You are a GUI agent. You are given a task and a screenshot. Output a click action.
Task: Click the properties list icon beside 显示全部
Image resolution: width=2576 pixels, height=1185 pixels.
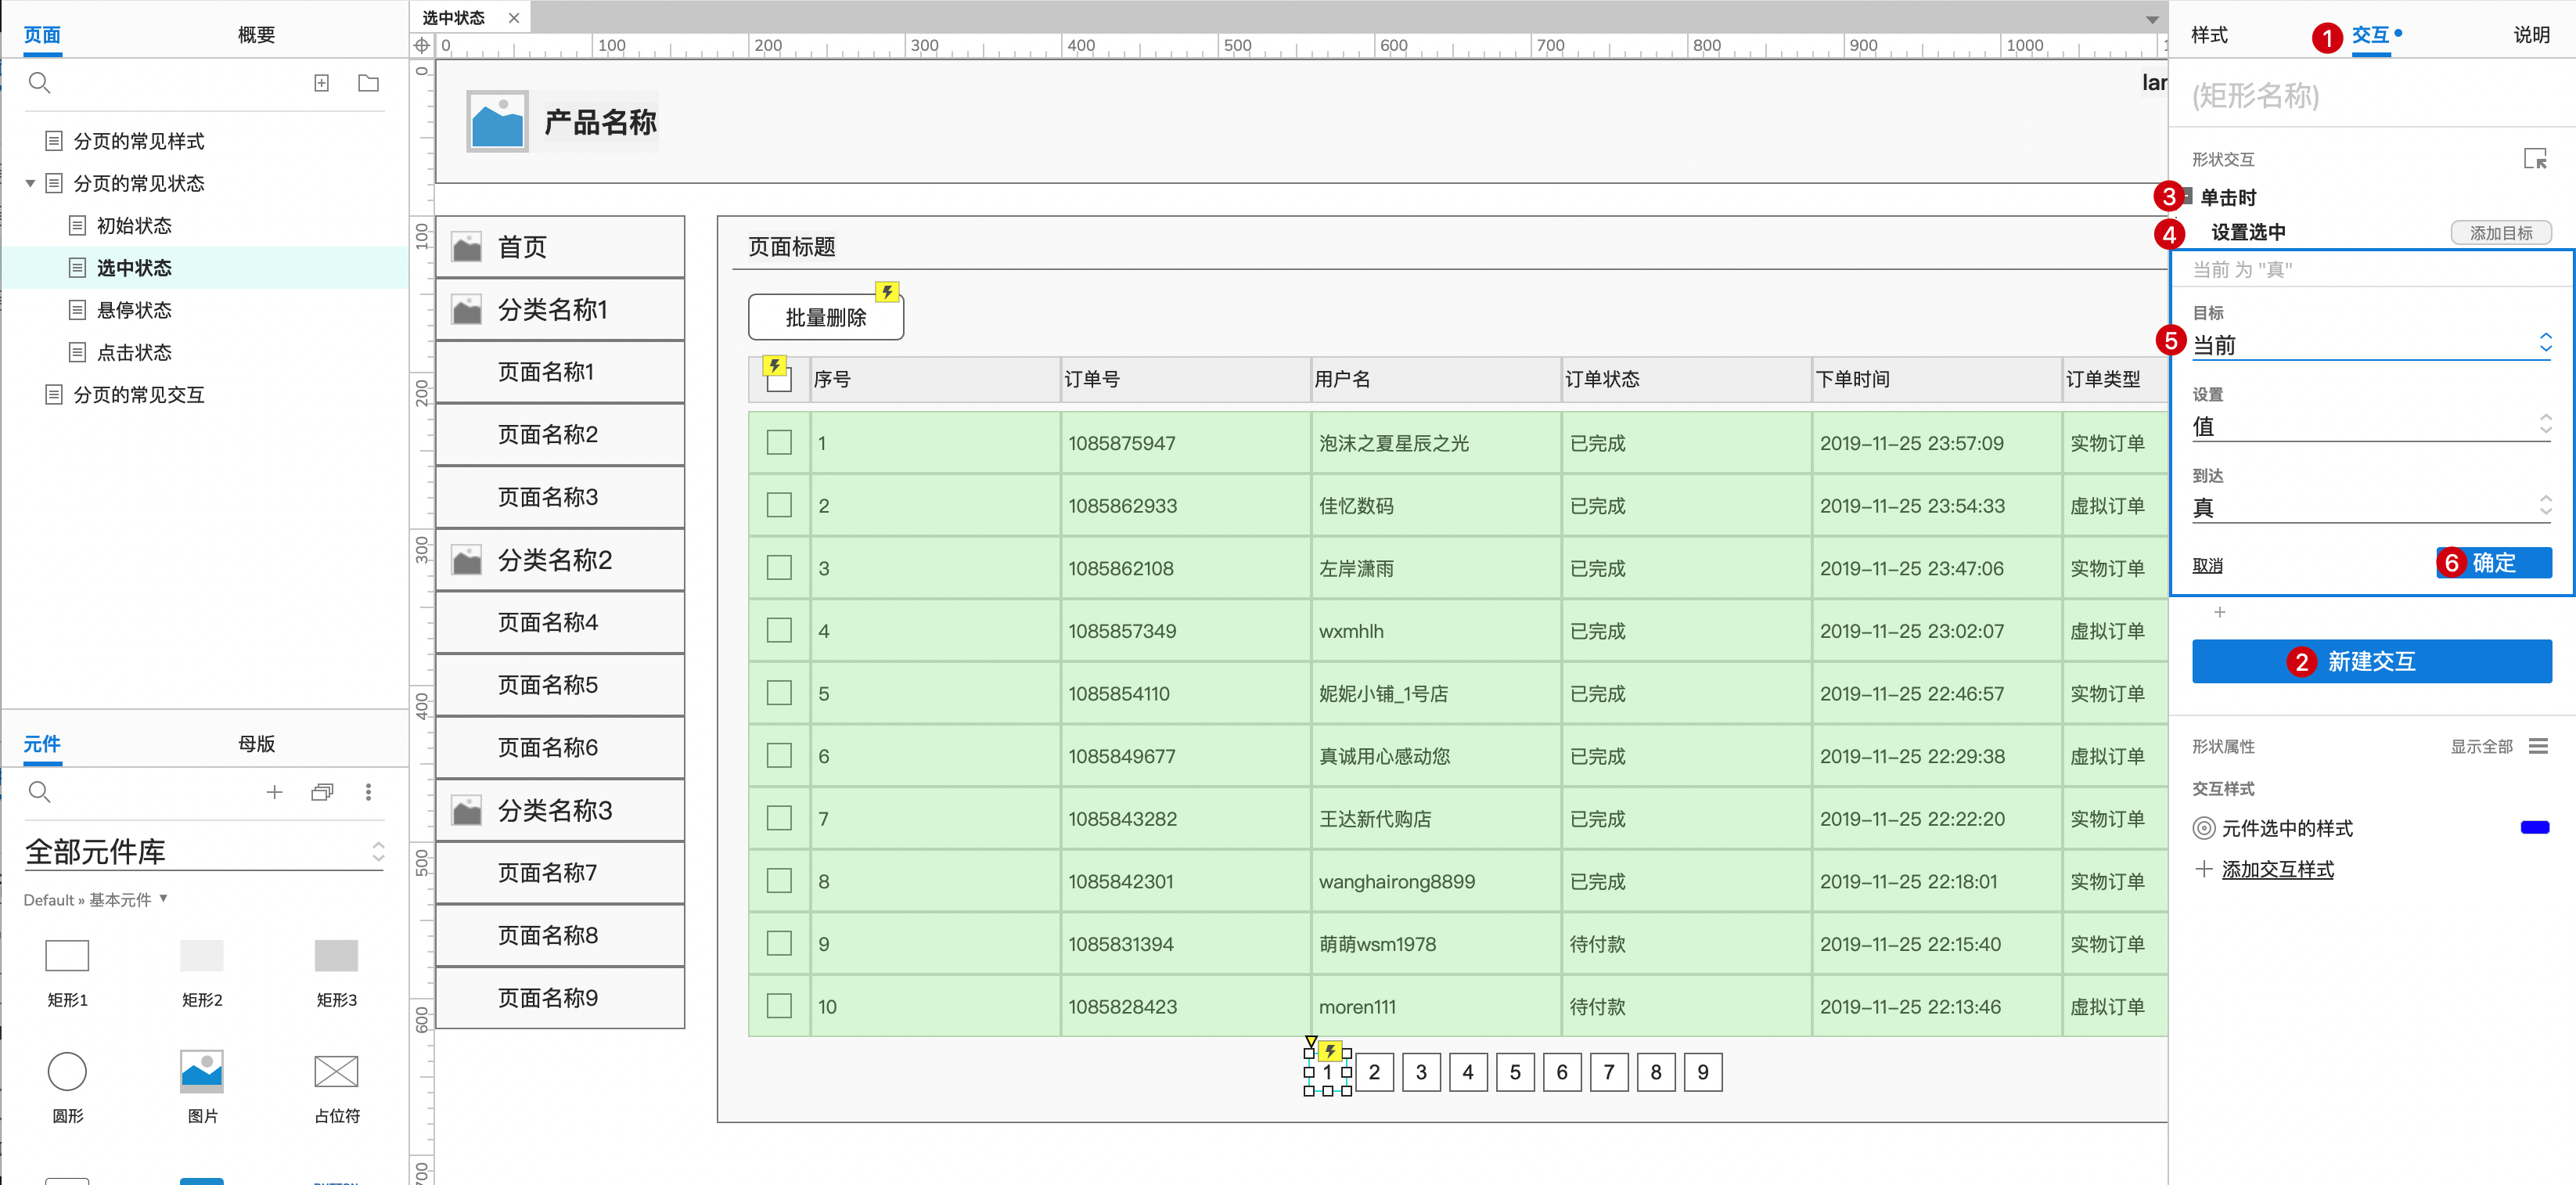click(2538, 746)
